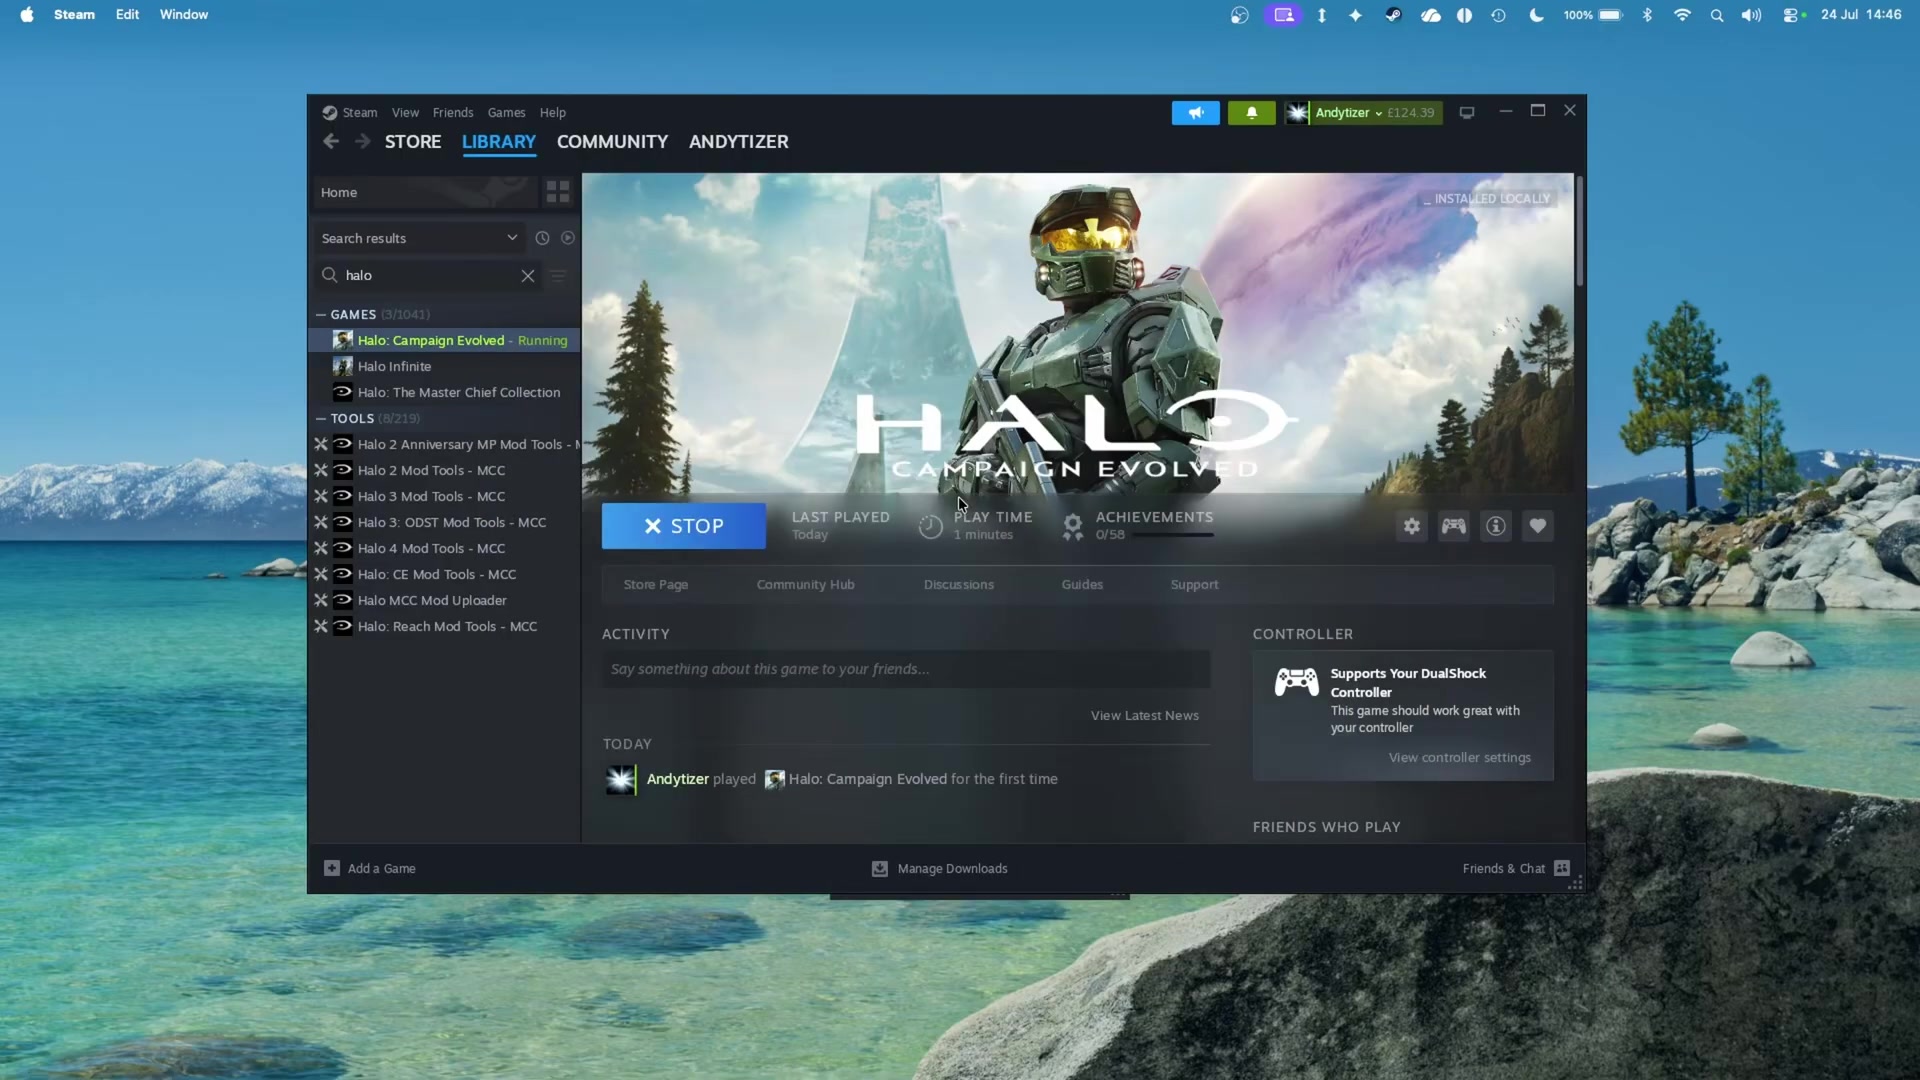
Task: Click the Bluetooth icon in menu bar
Action: coord(1647,15)
